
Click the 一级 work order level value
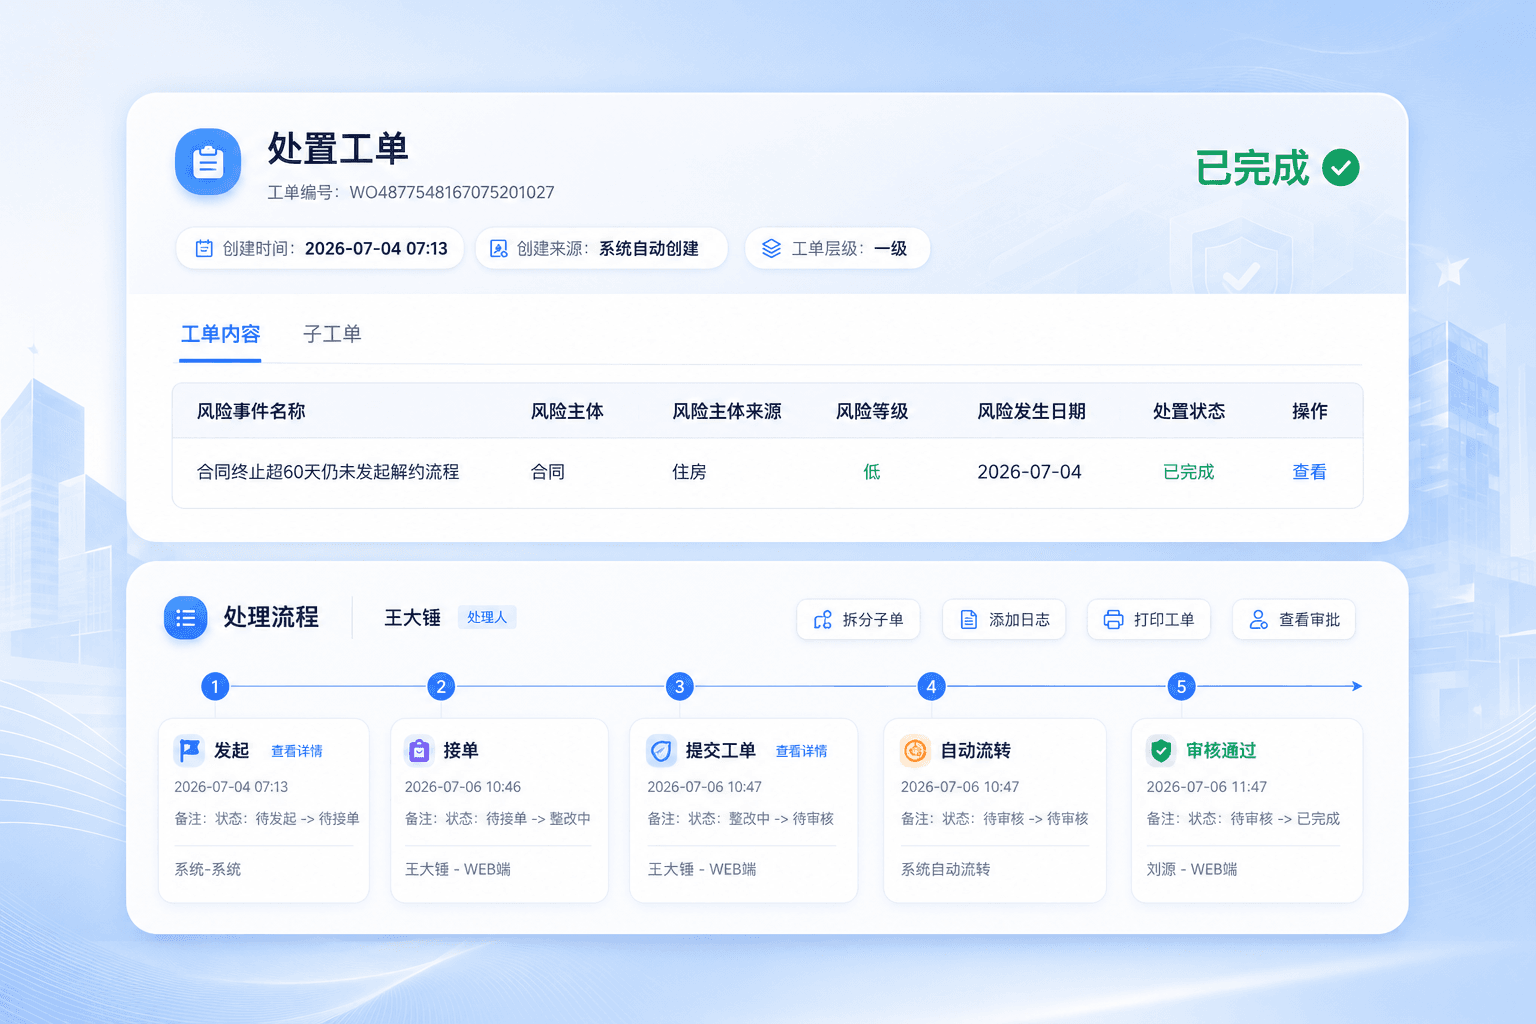tap(891, 249)
